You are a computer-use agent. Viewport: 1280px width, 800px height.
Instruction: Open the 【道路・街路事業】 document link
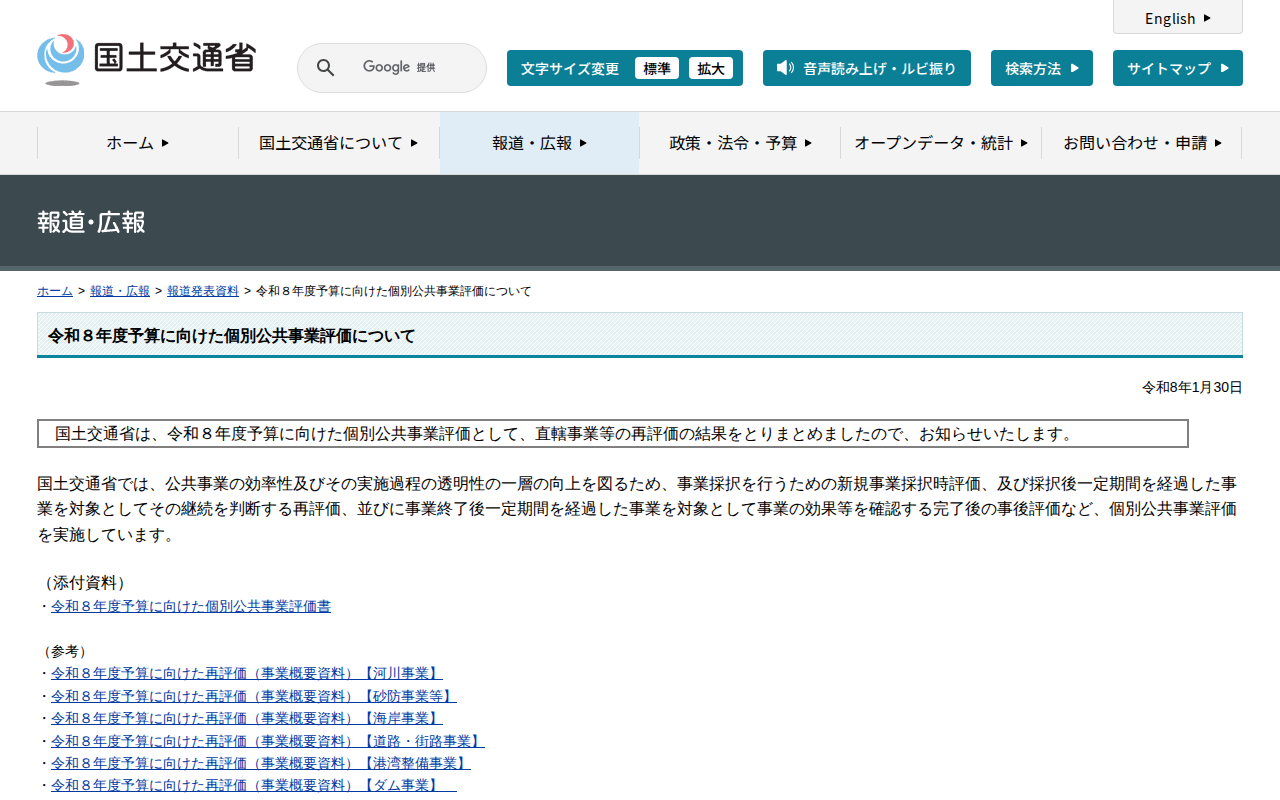click(267, 741)
